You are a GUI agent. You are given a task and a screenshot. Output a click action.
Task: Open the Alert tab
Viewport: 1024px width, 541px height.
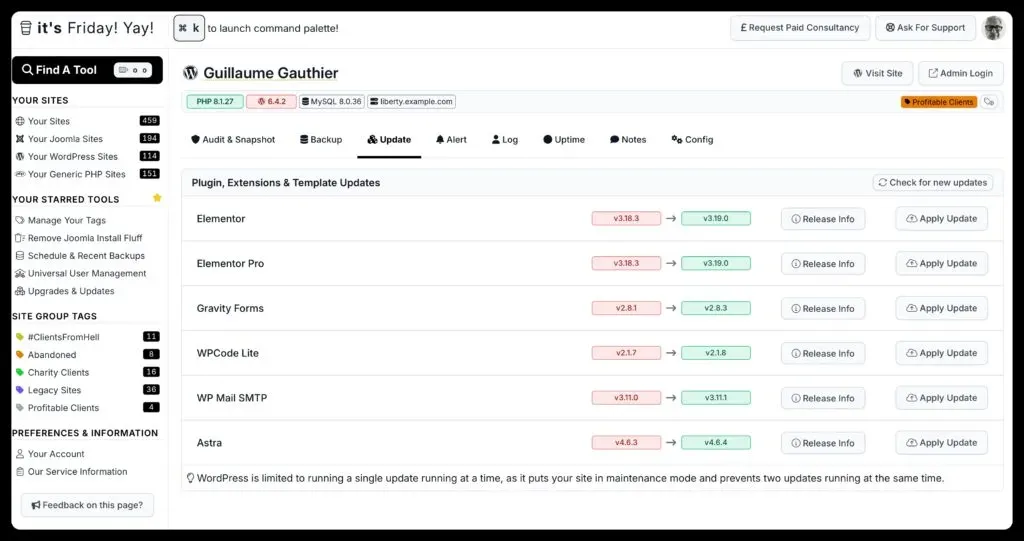[x=451, y=140]
